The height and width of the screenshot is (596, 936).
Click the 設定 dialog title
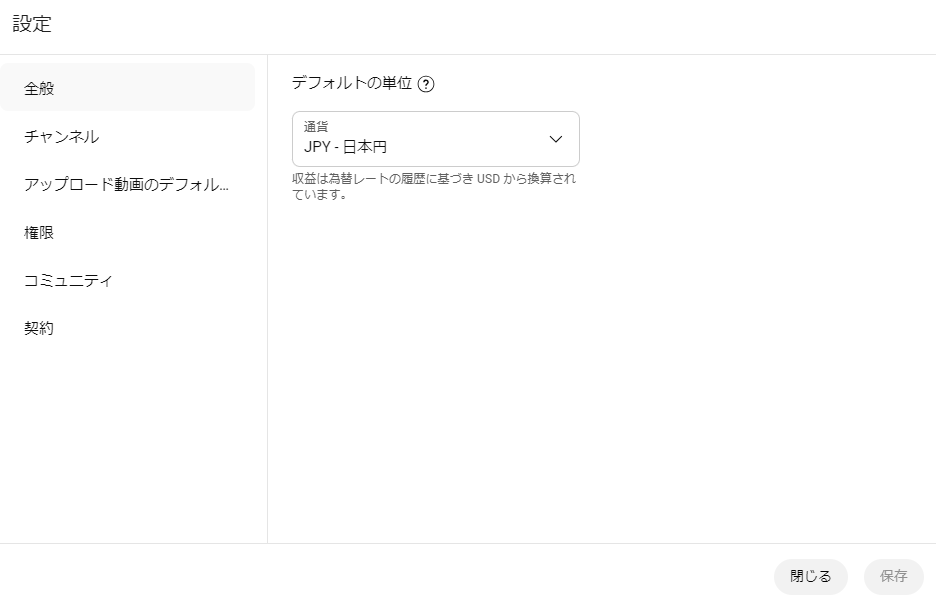[32, 24]
